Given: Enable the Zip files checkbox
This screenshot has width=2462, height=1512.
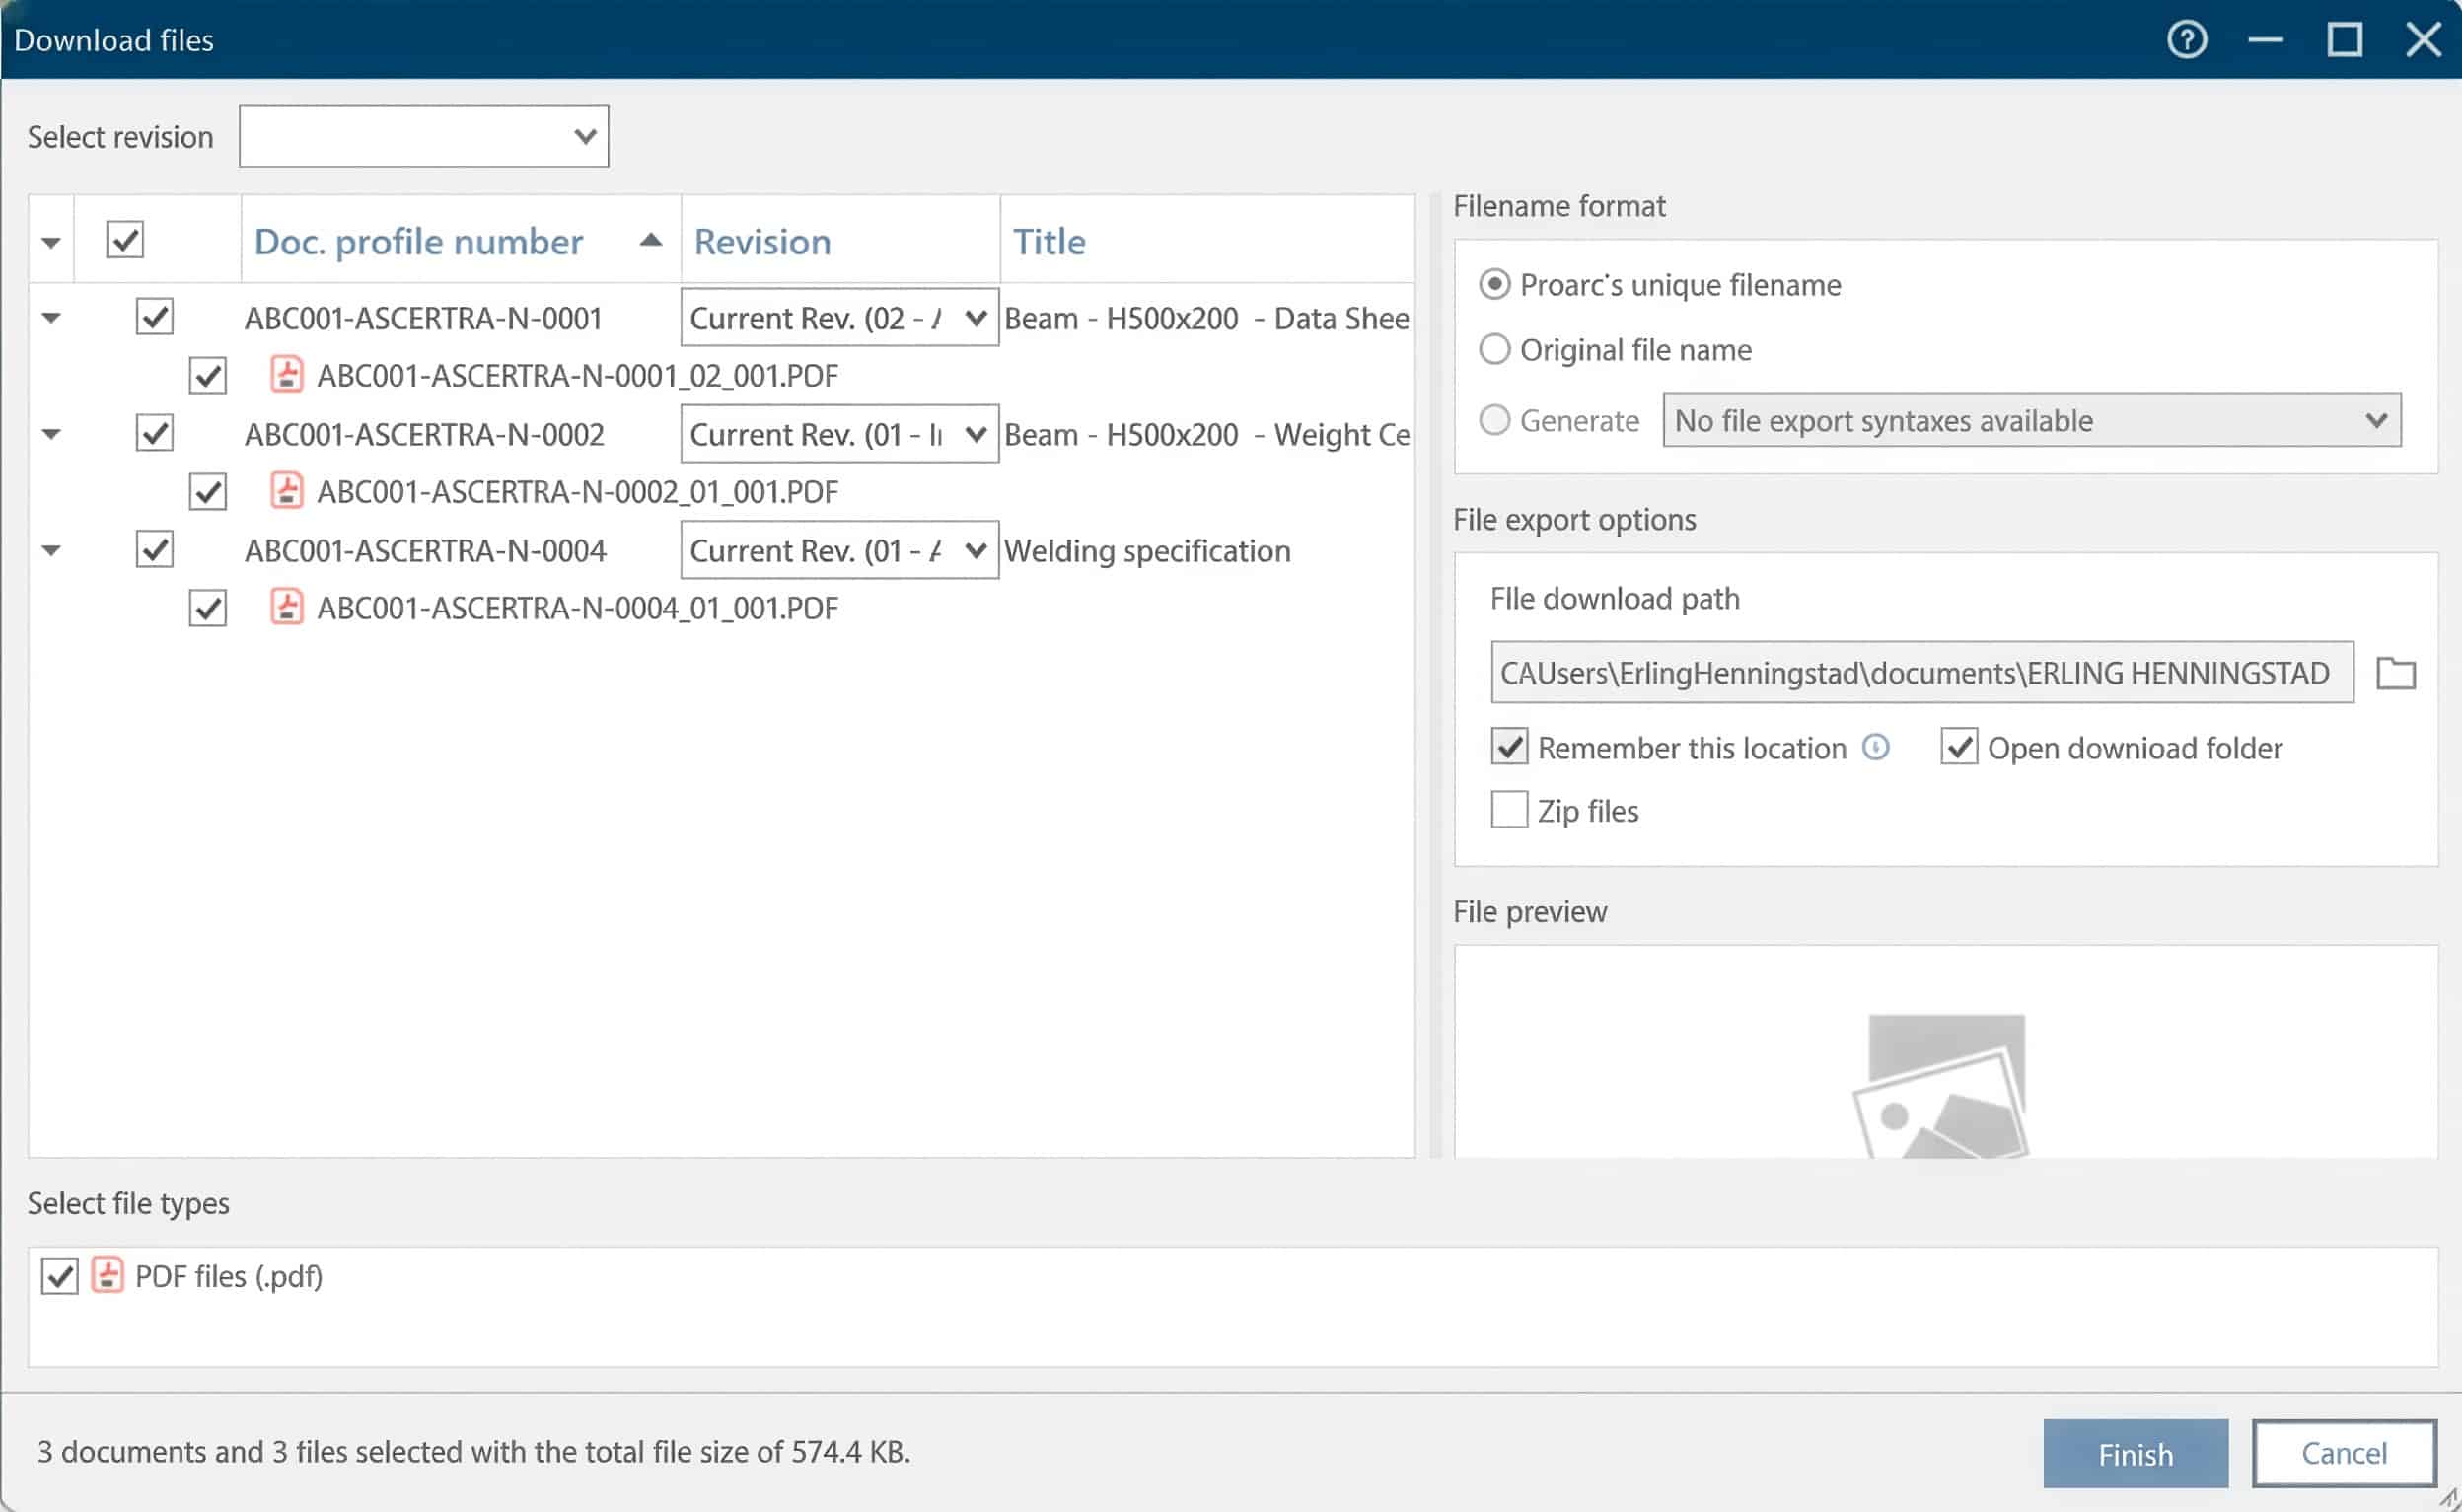Looking at the screenshot, I should pyautogui.click(x=1509, y=810).
